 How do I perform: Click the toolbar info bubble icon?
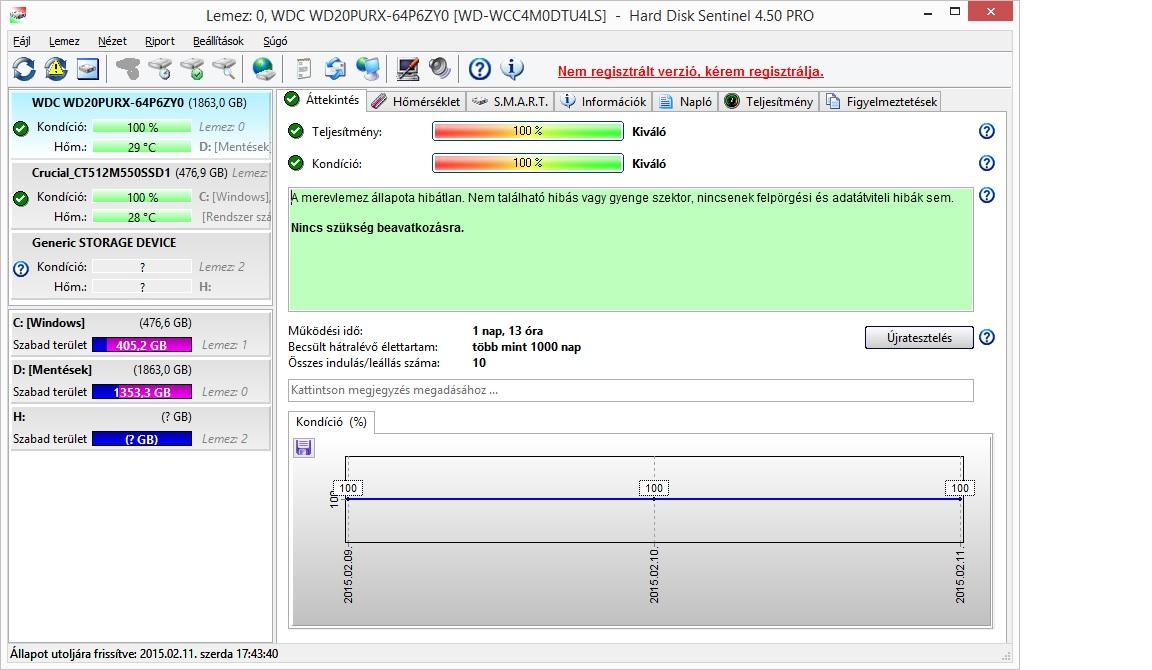[512, 69]
